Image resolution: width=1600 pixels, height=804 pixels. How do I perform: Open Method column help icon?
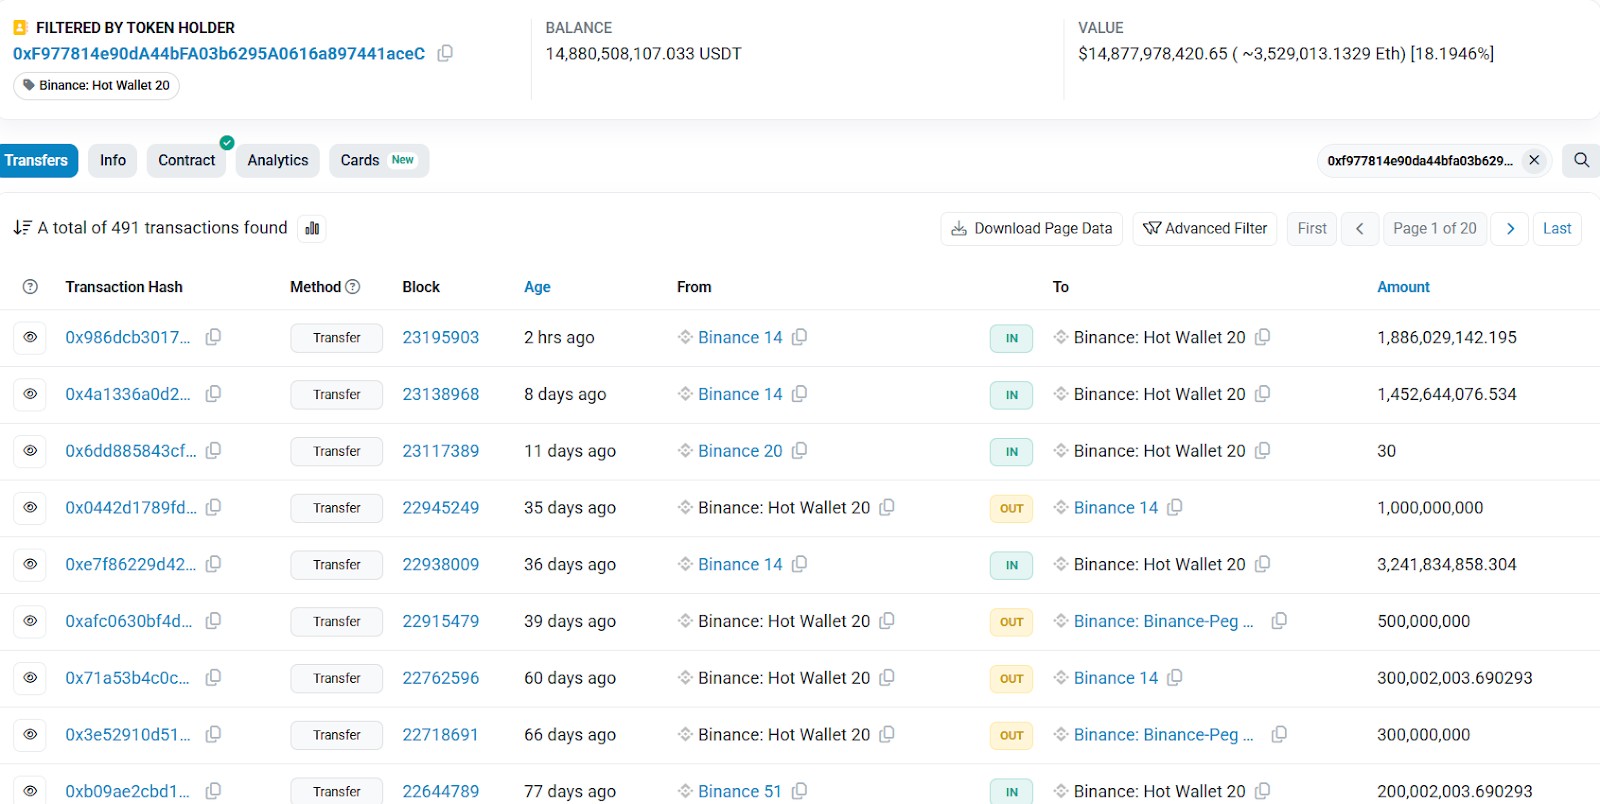[353, 287]
